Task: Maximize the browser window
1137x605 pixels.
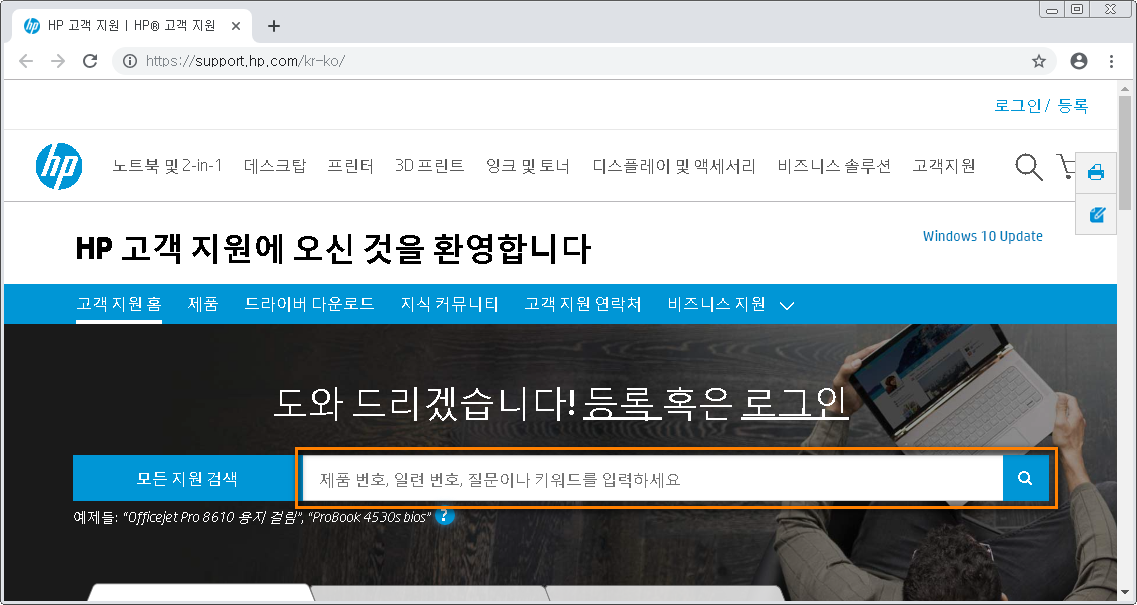Action: 1077,9
